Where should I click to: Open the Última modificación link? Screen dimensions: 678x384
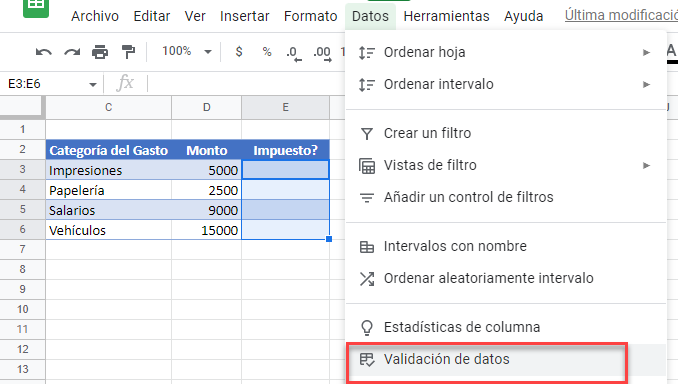point(621,15)
